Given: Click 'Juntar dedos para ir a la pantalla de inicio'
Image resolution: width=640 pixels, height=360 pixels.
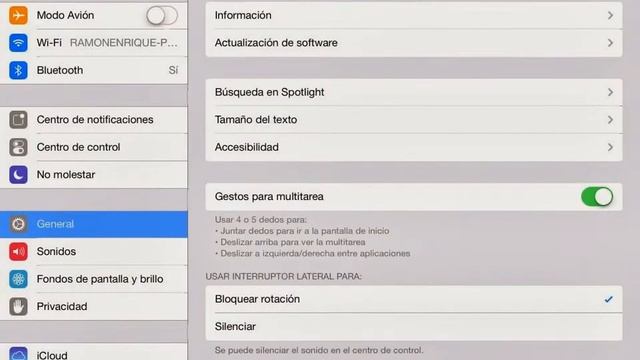Looking at the screenshot, I should pyautogui.click(x=305, y=231).
